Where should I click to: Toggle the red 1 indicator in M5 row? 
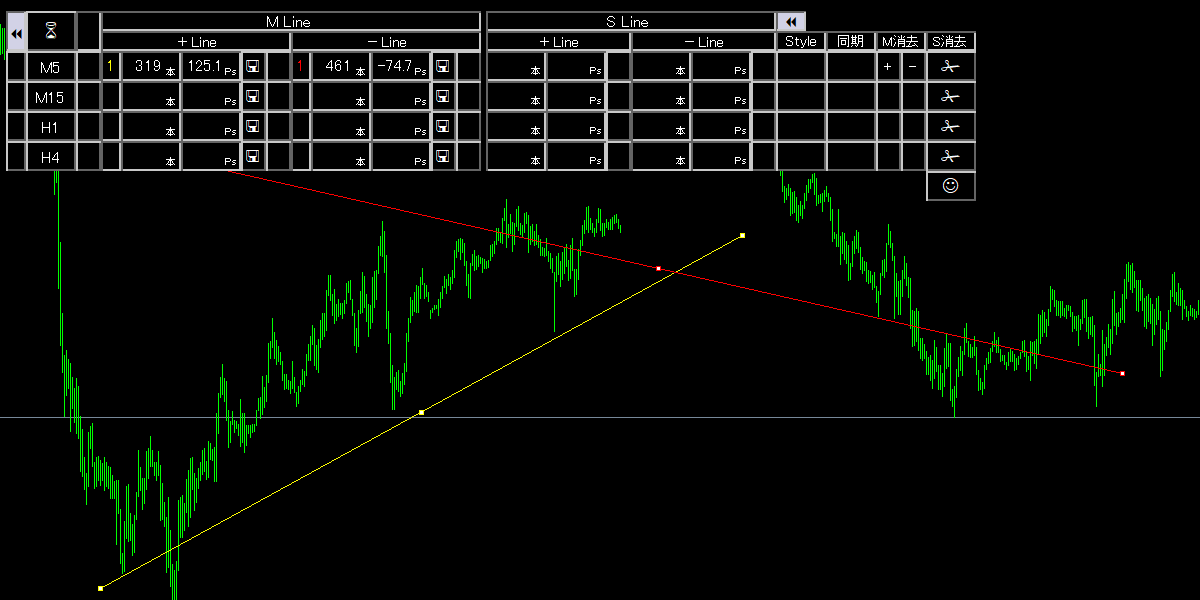(x=300, y=67)
